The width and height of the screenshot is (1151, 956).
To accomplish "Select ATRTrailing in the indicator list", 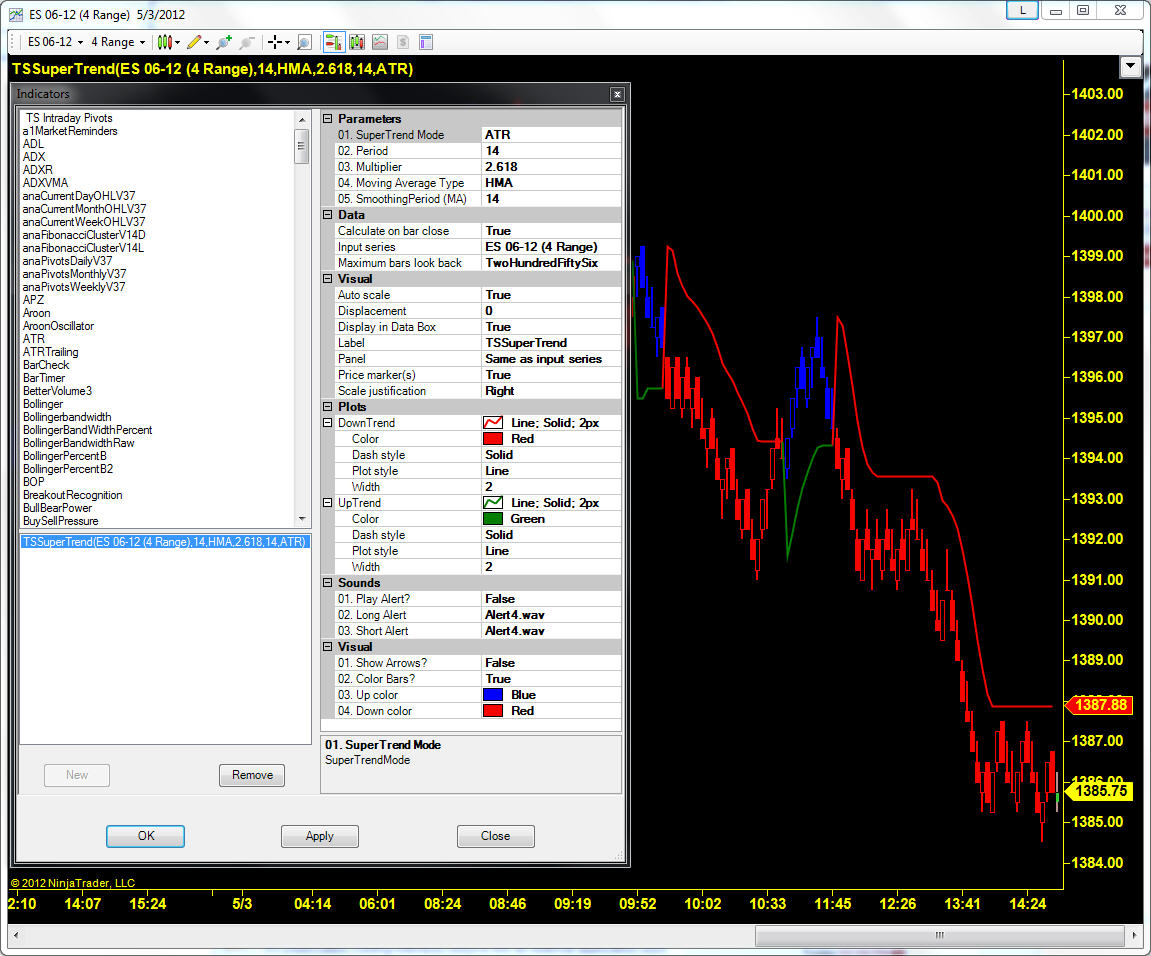I will (x=51, y=352).
